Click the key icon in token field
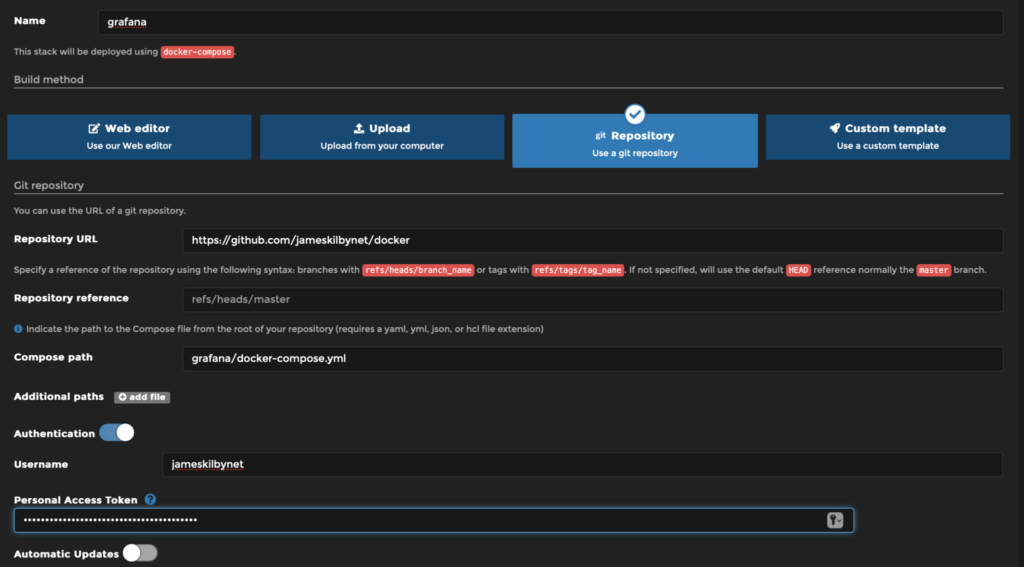Viewport: 1024px width, 567px height. (x=835, y=520)
